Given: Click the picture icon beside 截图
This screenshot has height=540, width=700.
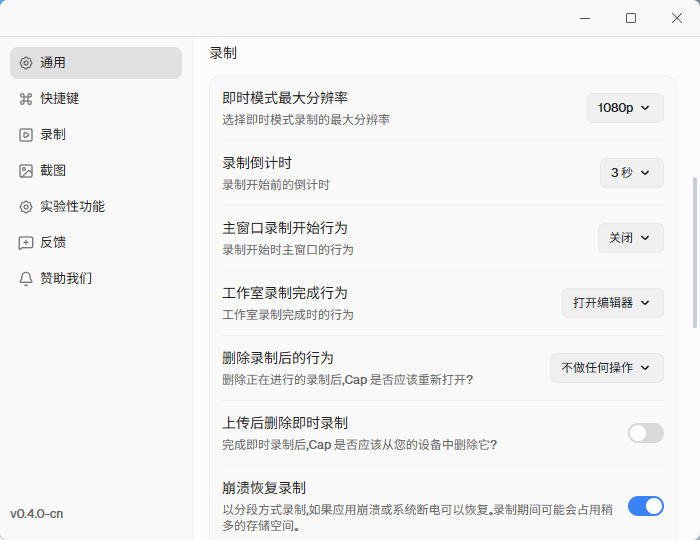Looking at the screenshot, I should click(26, 171).
